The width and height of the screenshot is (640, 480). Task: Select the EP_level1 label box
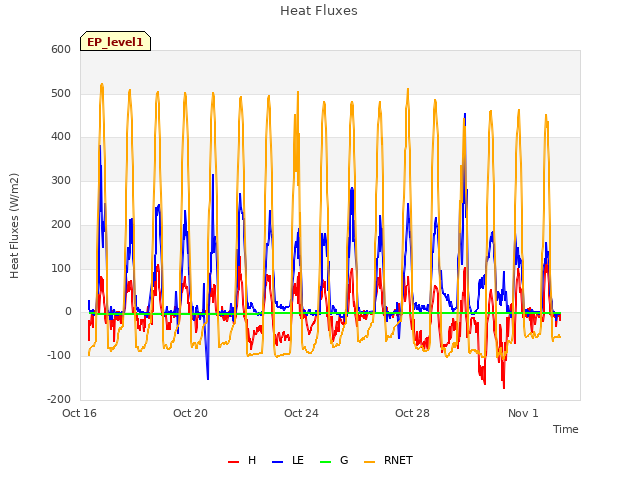click(116, 41)
